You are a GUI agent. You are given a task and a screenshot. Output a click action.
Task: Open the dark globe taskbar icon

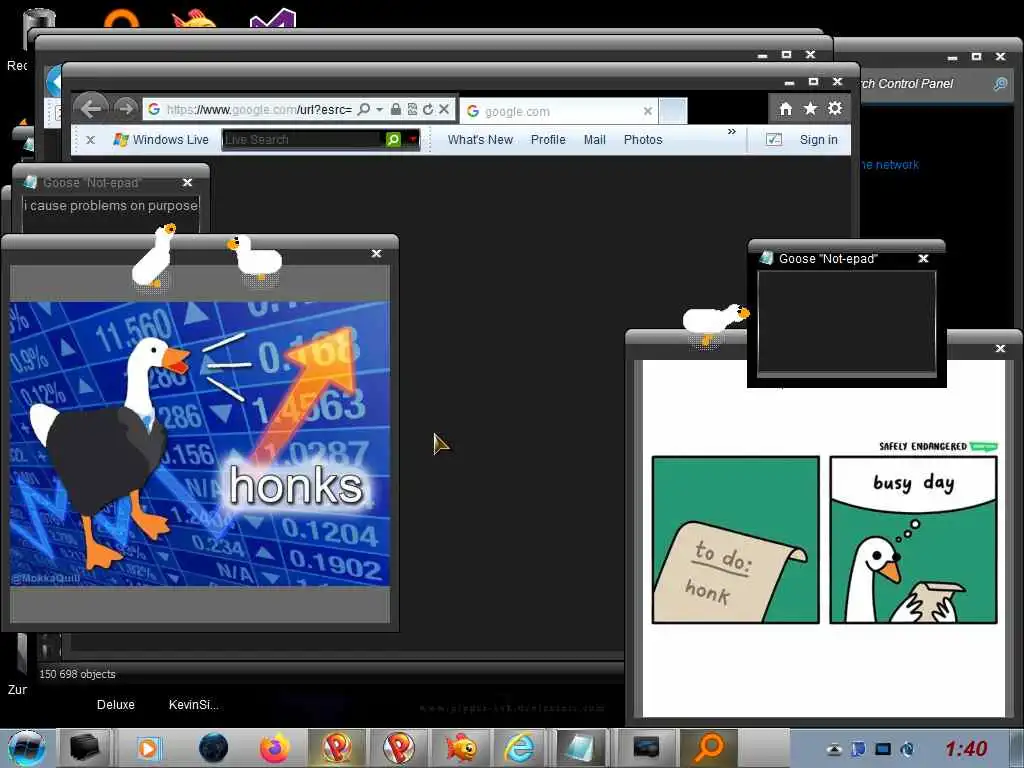click(213, 748)
